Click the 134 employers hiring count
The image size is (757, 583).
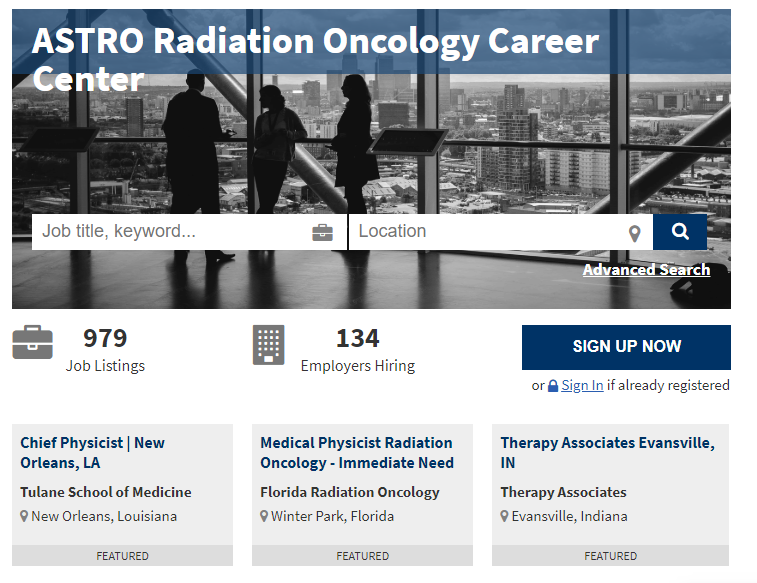click(x=358, y=338)
